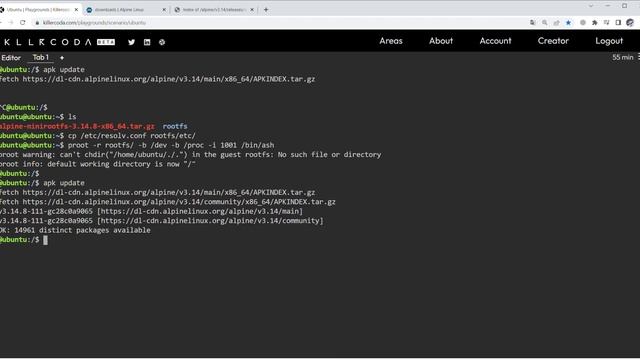640x360 pixels.
Task: Click the BETA badge next to logo
Action: click(106, 42)
